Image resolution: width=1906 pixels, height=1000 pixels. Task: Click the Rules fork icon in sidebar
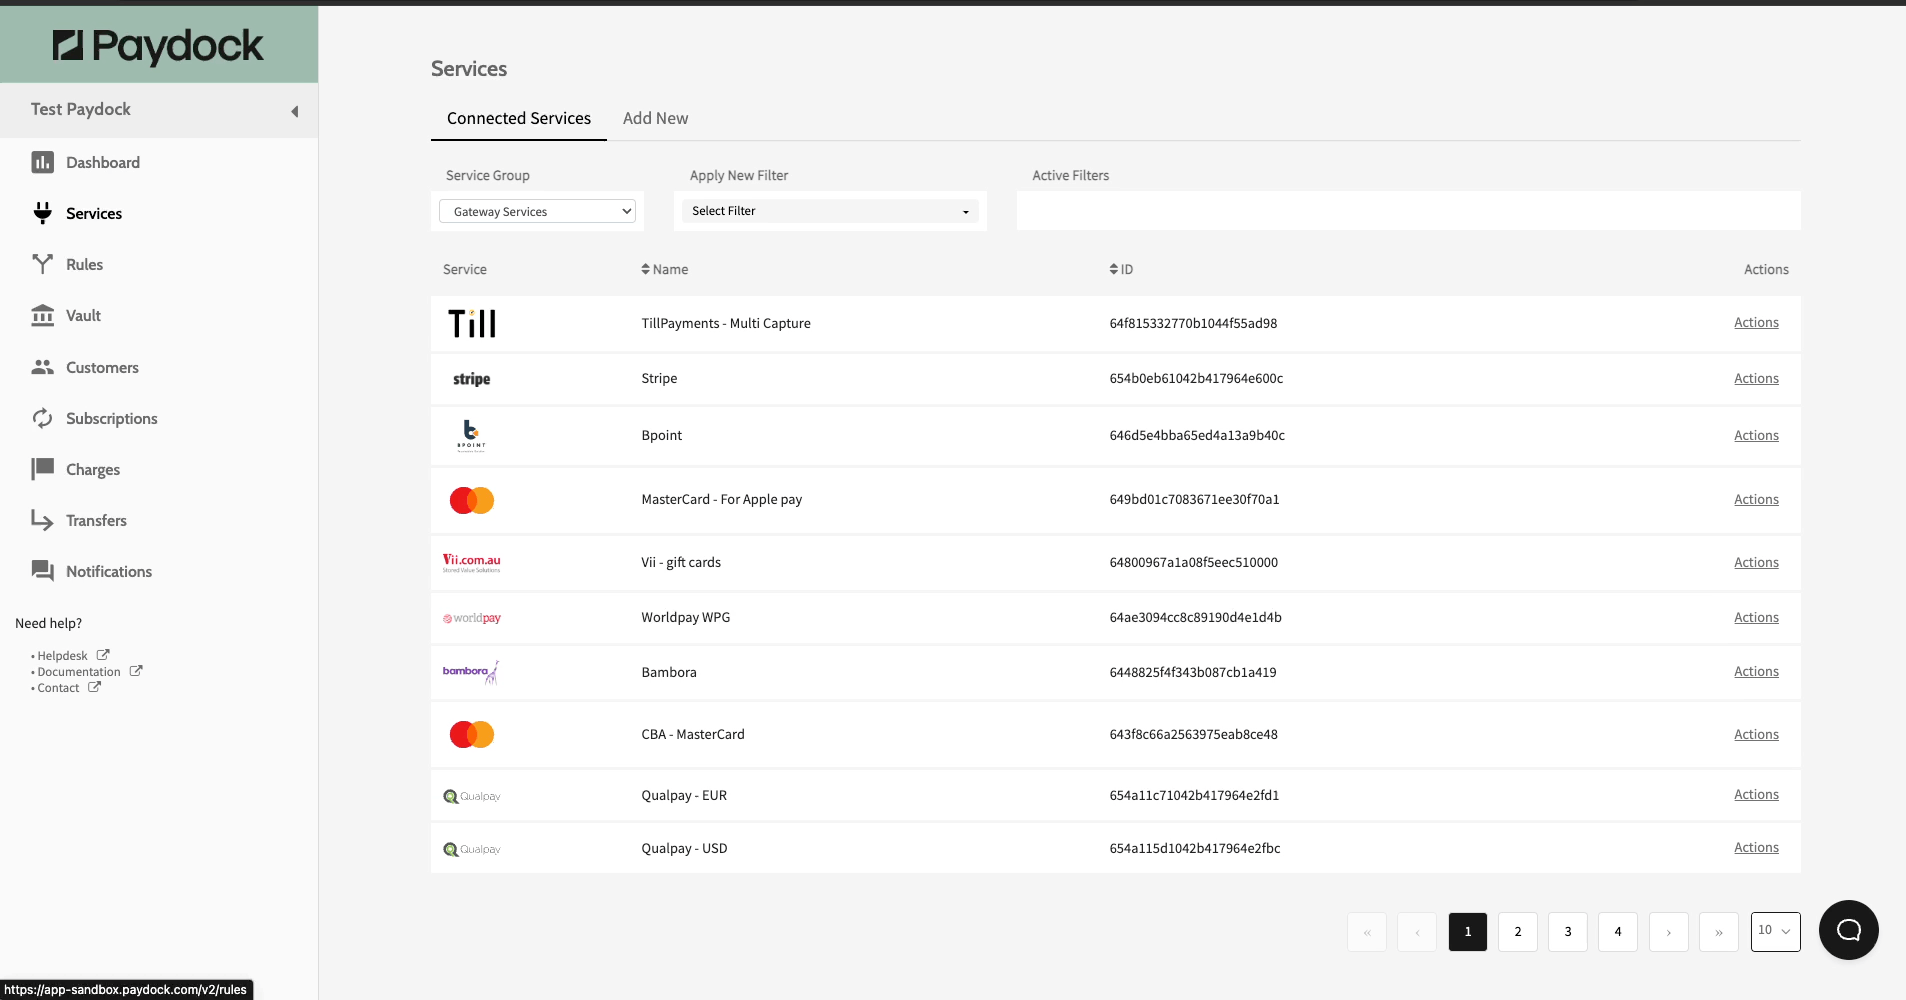click(x=42, y=264)
